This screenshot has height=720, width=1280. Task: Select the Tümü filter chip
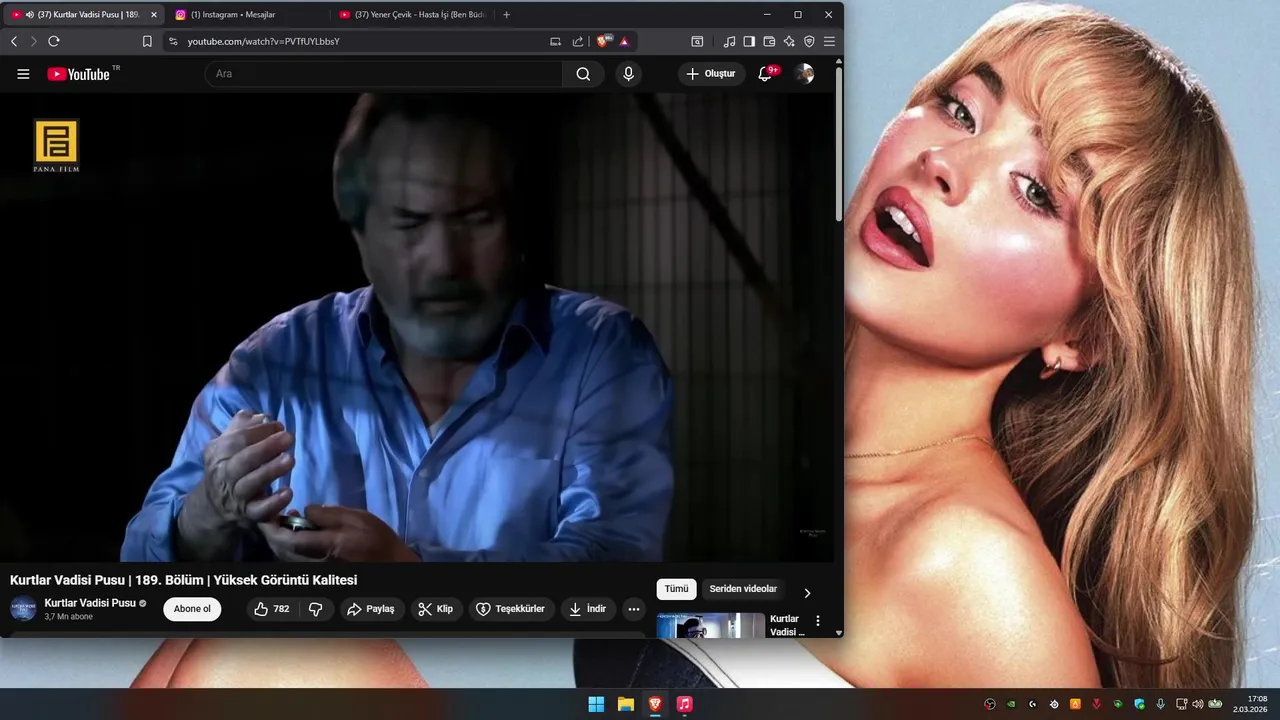click(x=676, y=589)
